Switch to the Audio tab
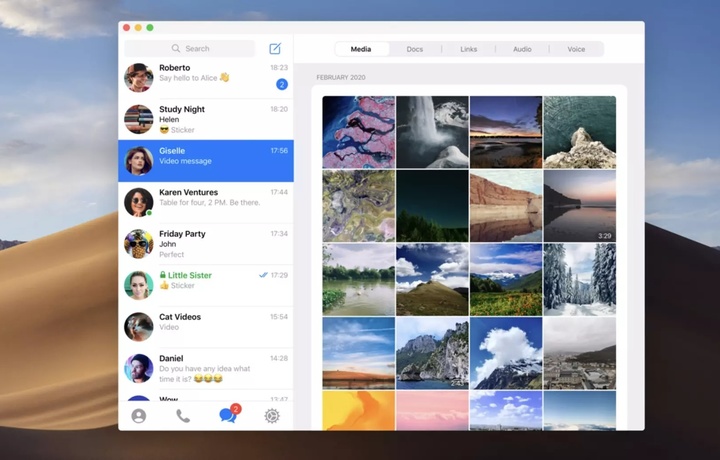The width and height of the screenshot is (720, 460). 522,49
